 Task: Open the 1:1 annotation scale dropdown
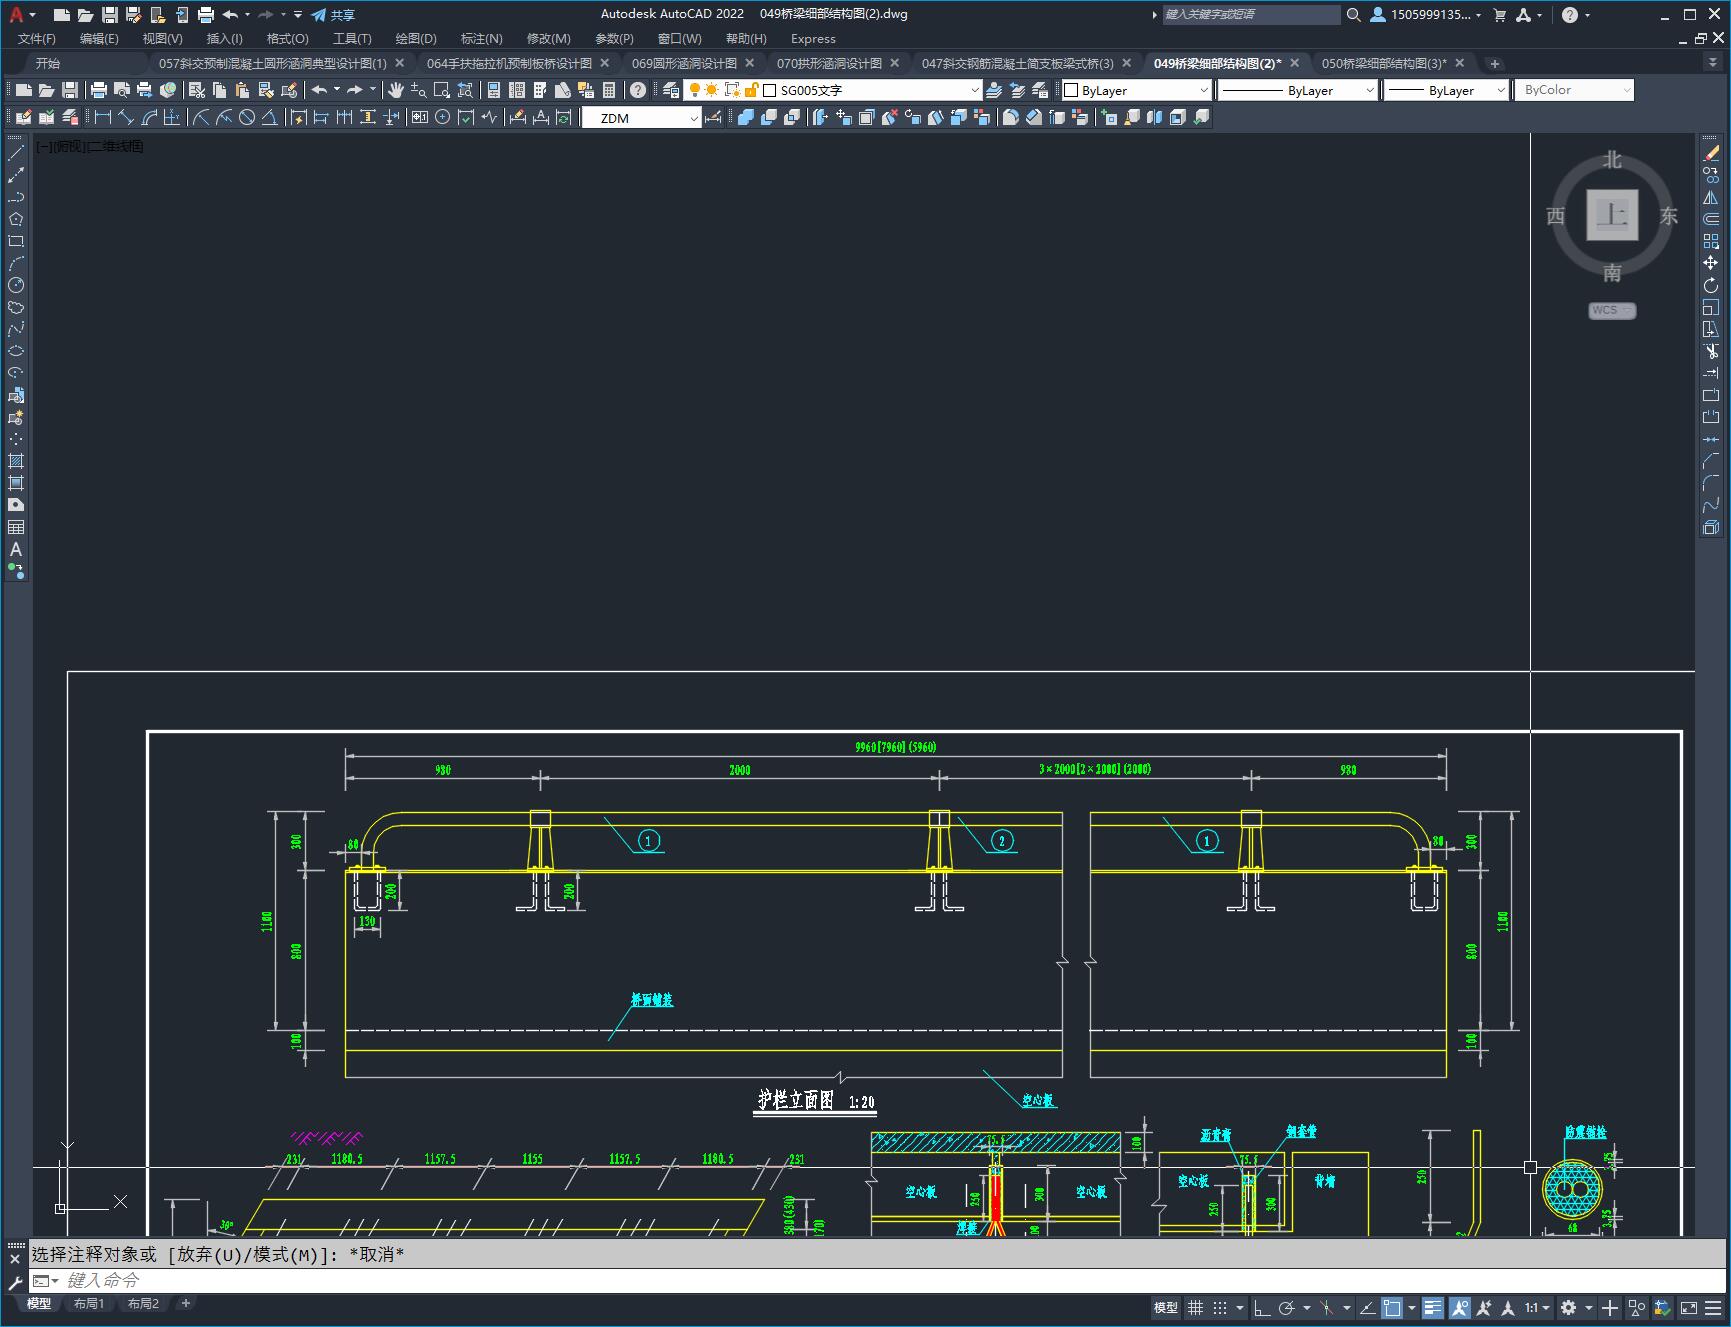[x=1537, y=1308]
